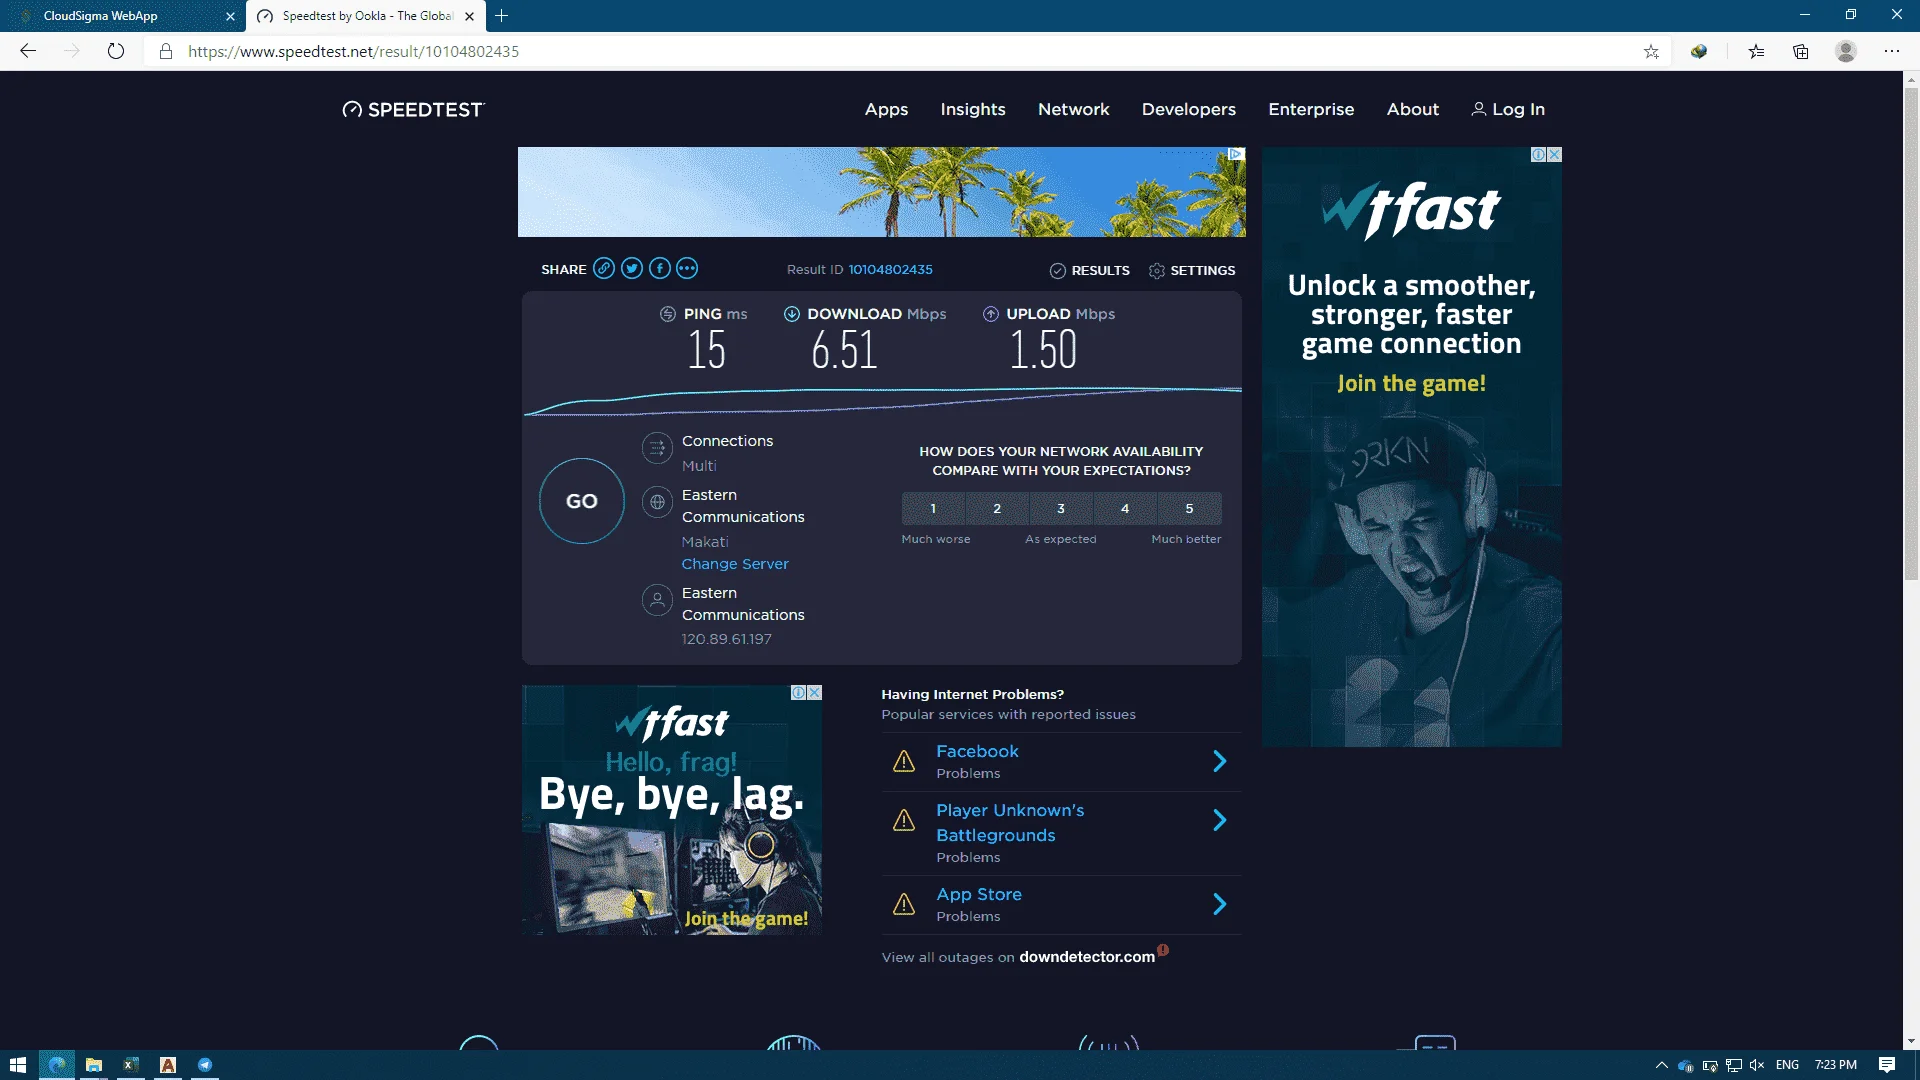The image size is (1920, 1080).
Task: Rate network availability as 3 (as expected)
Action: pos(1061,509)
